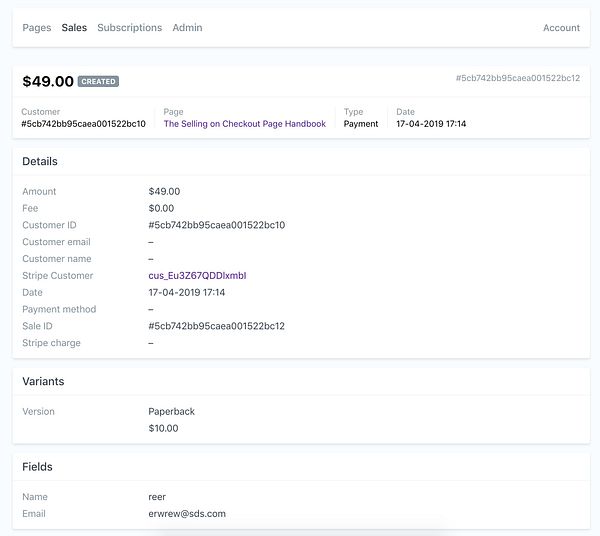Click the Payment type value
The width and height of the screenshot is (600, 536).
point(361,124)
